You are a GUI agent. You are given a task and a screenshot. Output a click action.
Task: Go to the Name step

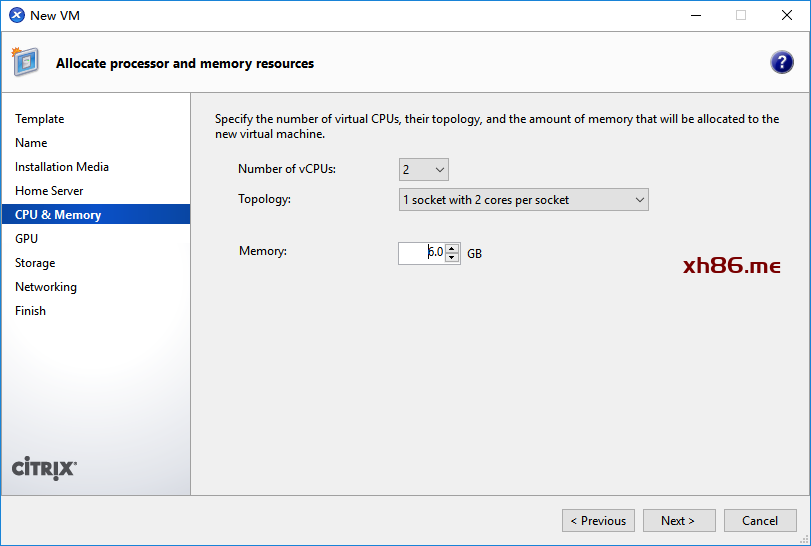pos(31,143)
